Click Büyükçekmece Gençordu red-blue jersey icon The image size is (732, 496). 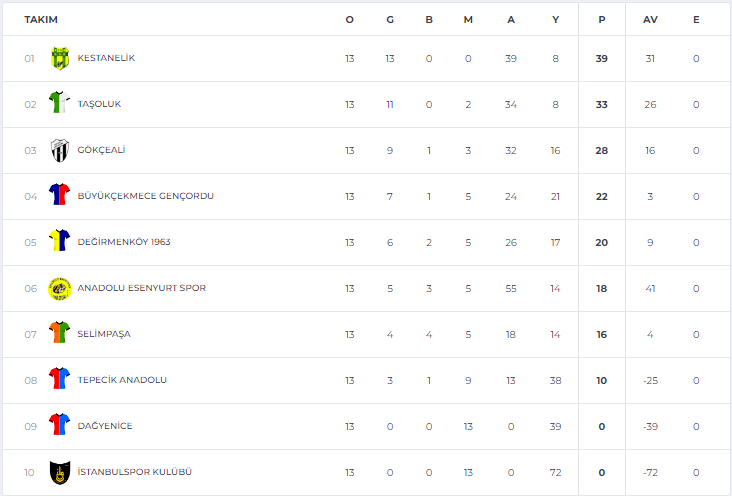pos(59,194)
